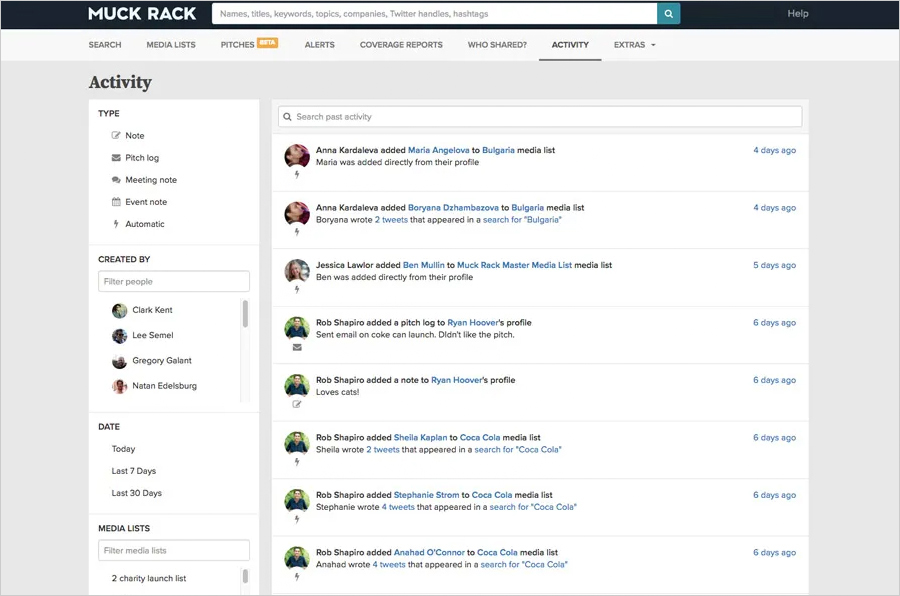Click avatar beside Boryana Dzhambazova activity
This screenshot has width=900, height=596.
tap(297, 214)
